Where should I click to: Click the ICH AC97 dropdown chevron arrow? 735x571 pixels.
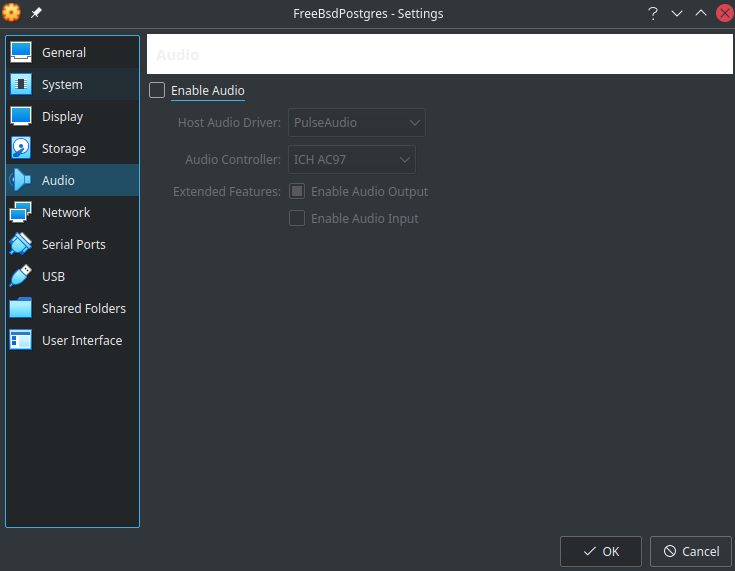click(x=405, y=160)
